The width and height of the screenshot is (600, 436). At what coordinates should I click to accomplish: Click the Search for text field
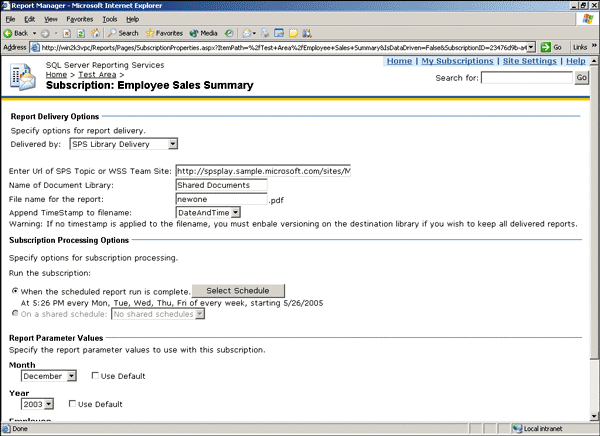[527, 78]
